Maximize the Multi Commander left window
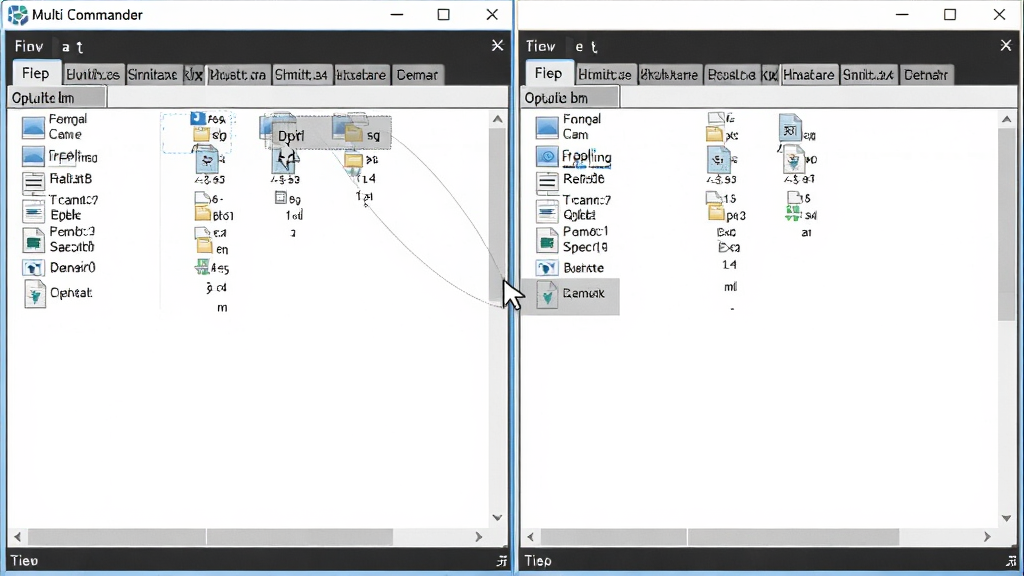 click(x=443, y=14)
